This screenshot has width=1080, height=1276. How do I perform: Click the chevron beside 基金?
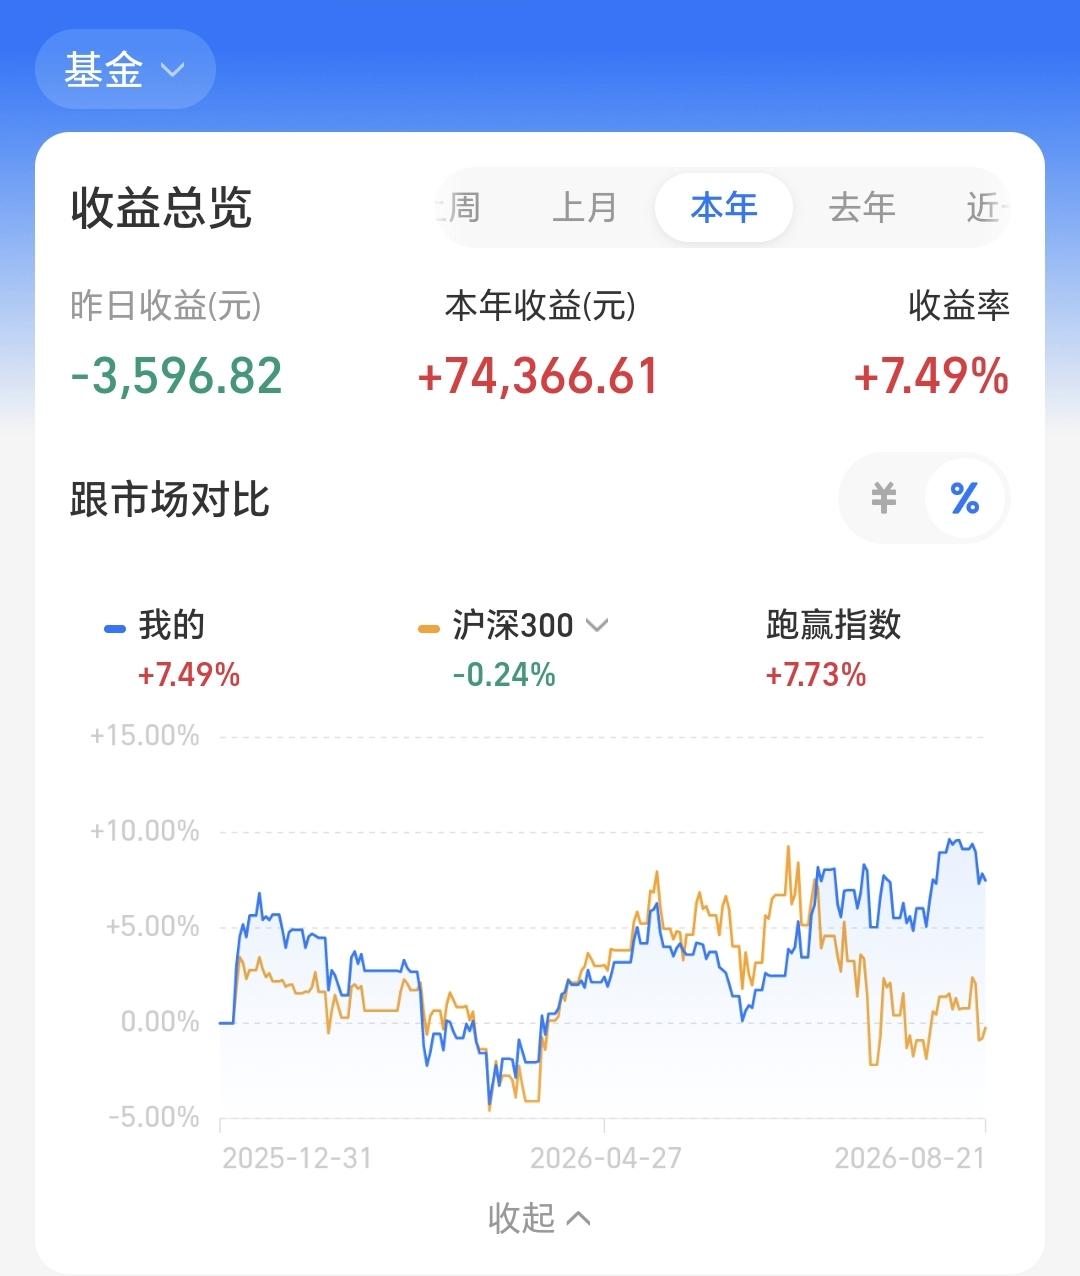(x=173, y=70)
